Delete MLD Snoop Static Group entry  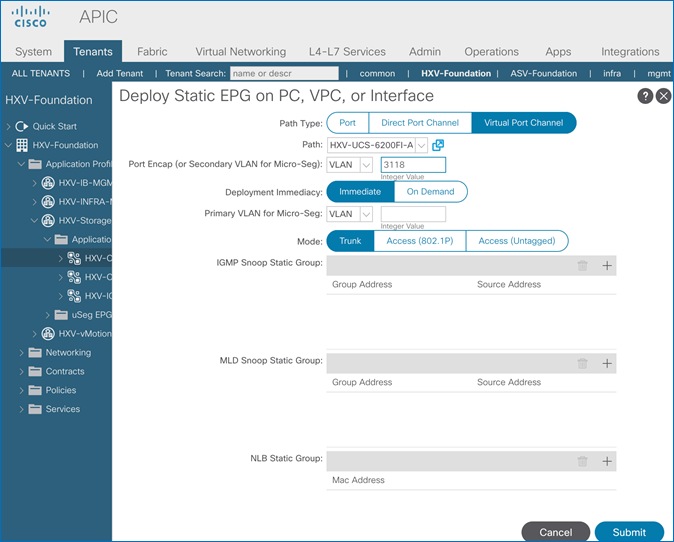click(x=582, y=364)
